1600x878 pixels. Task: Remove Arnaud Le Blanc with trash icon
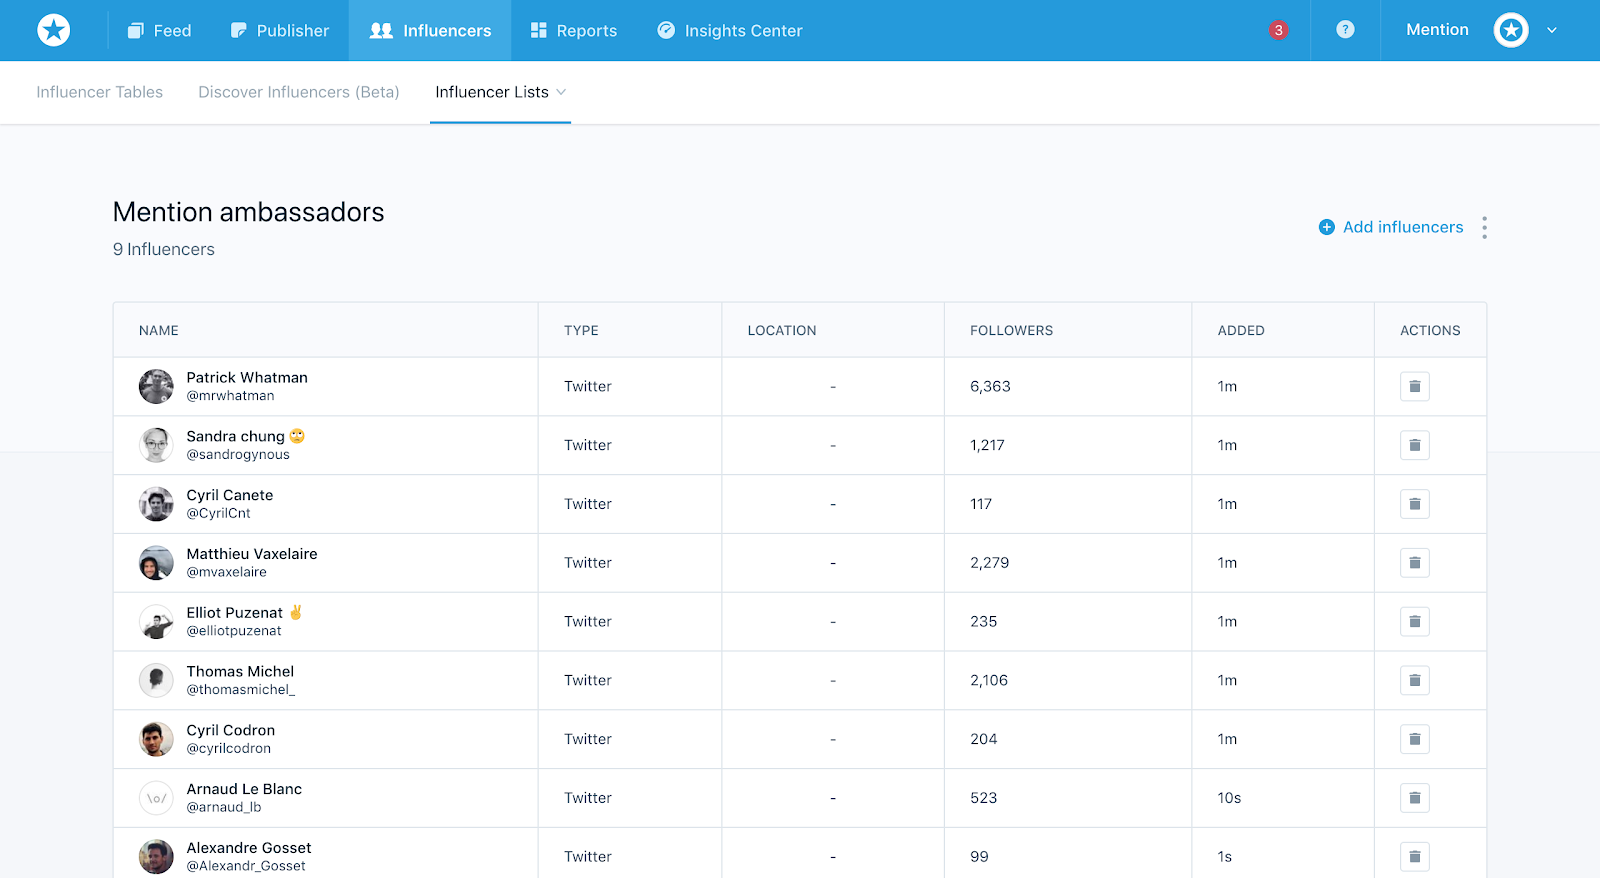[1415, 798]
